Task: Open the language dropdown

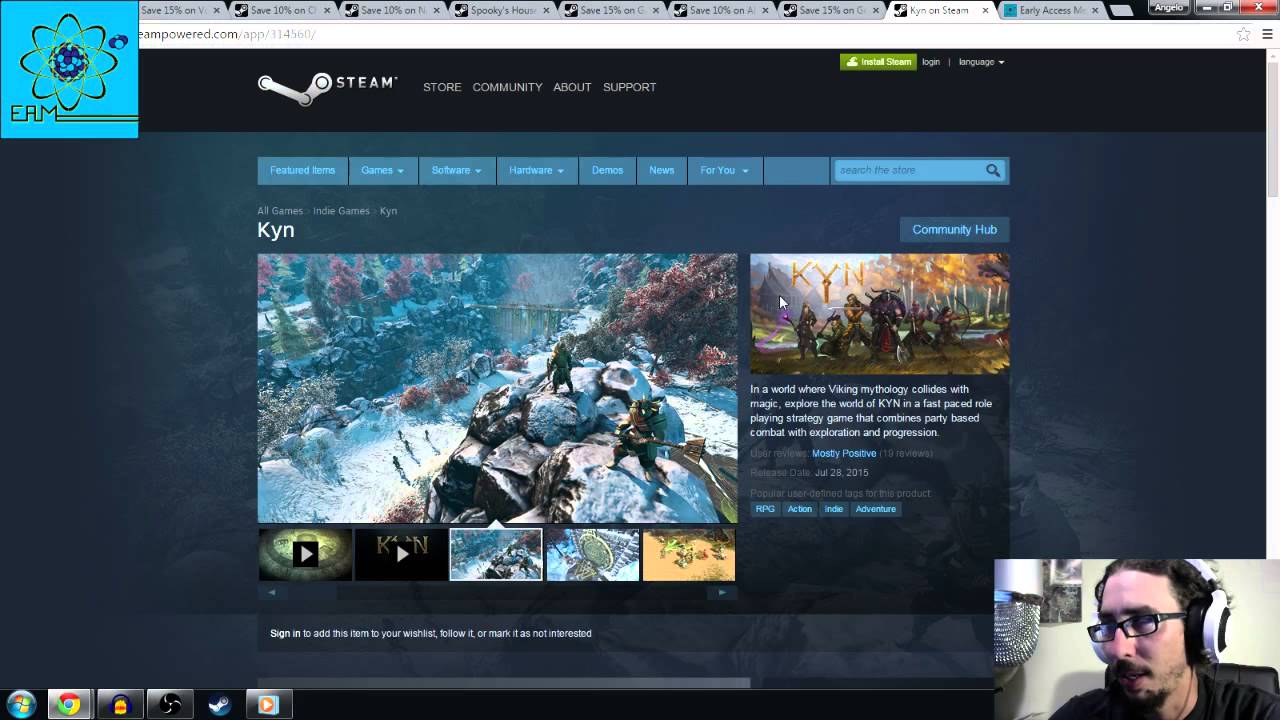Action: coord(981,62)
